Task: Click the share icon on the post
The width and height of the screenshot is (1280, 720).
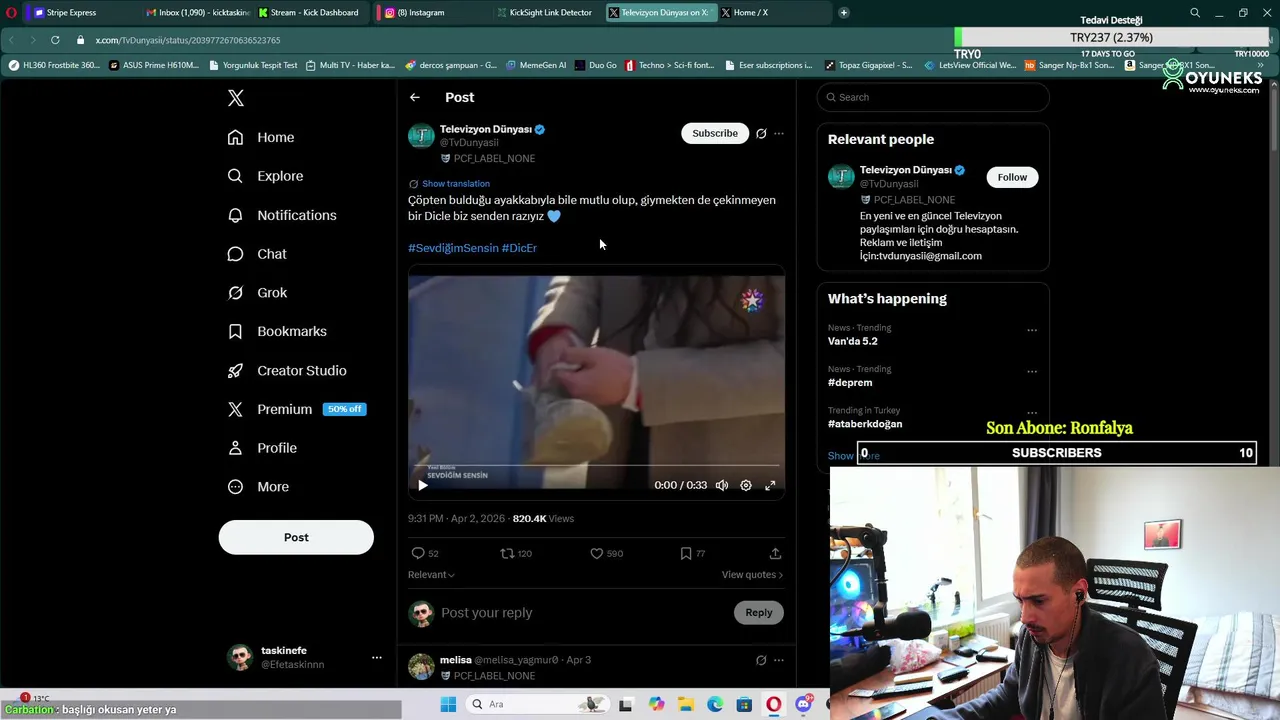Action: (x=775, y=553)
